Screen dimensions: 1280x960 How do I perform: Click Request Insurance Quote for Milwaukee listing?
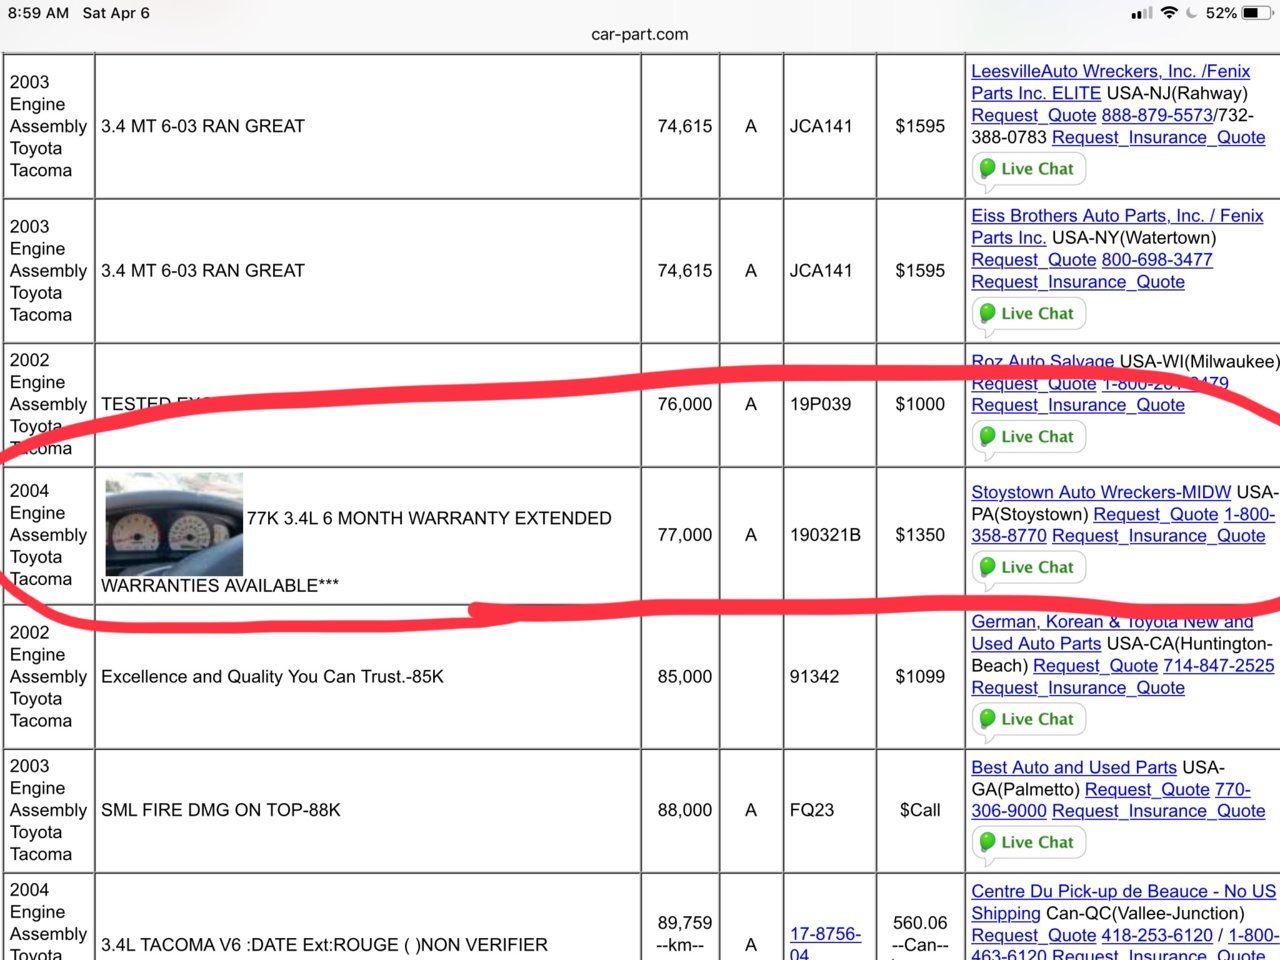click(1078, 405)
